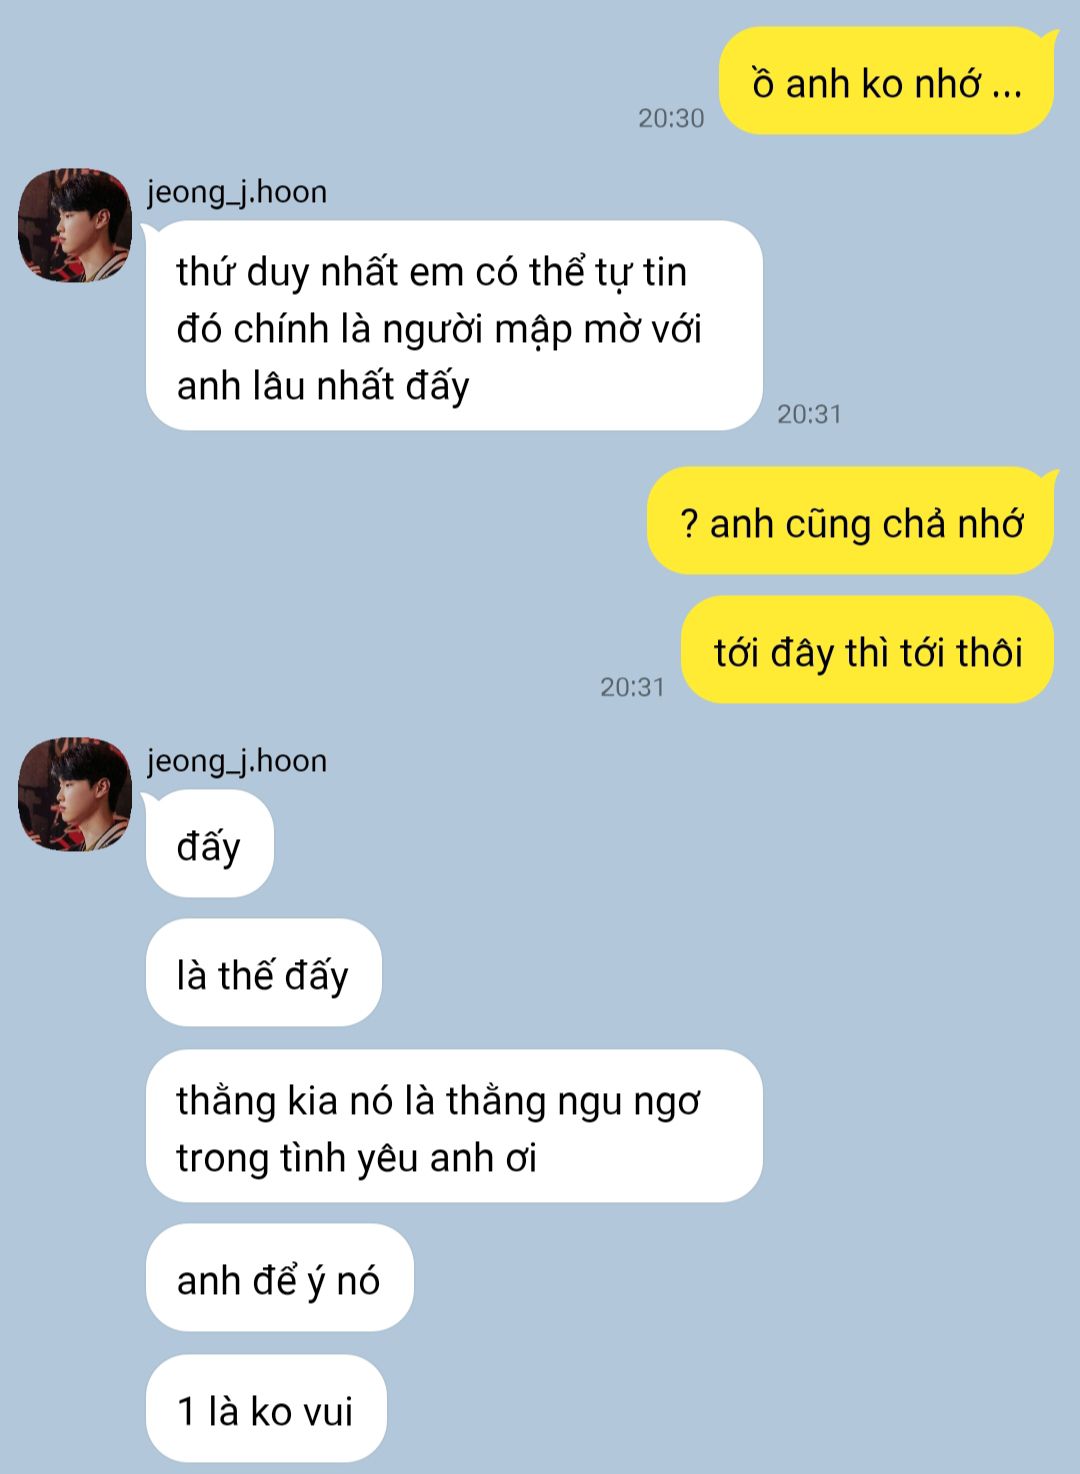Screen dimensions: 1080x1474
Task: Tap the 'anh để ý nó' bubble
Action: [x=279, y=1278]
